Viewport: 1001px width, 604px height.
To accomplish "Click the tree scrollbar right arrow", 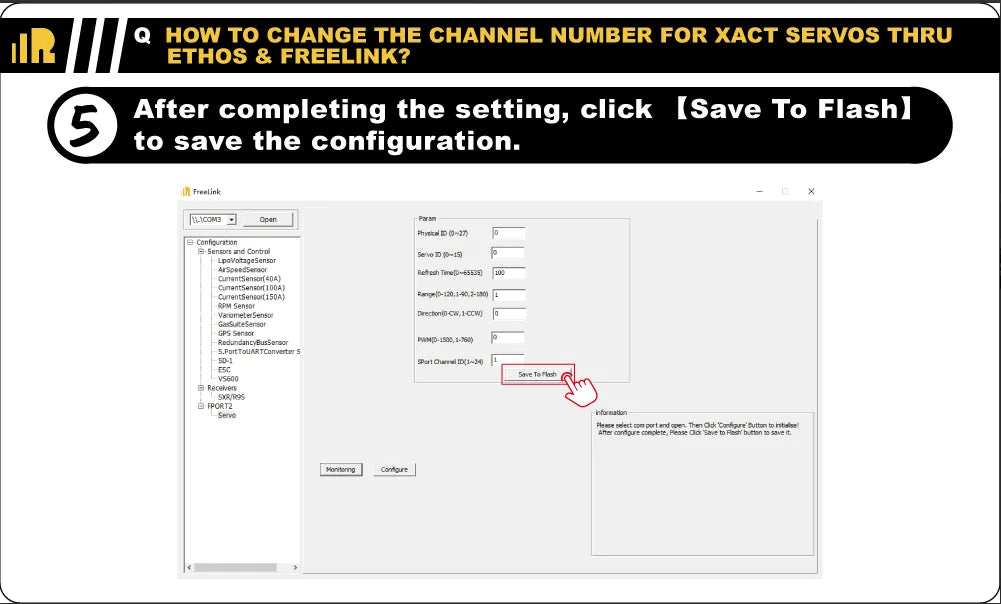I will click(x=295, y=568).
